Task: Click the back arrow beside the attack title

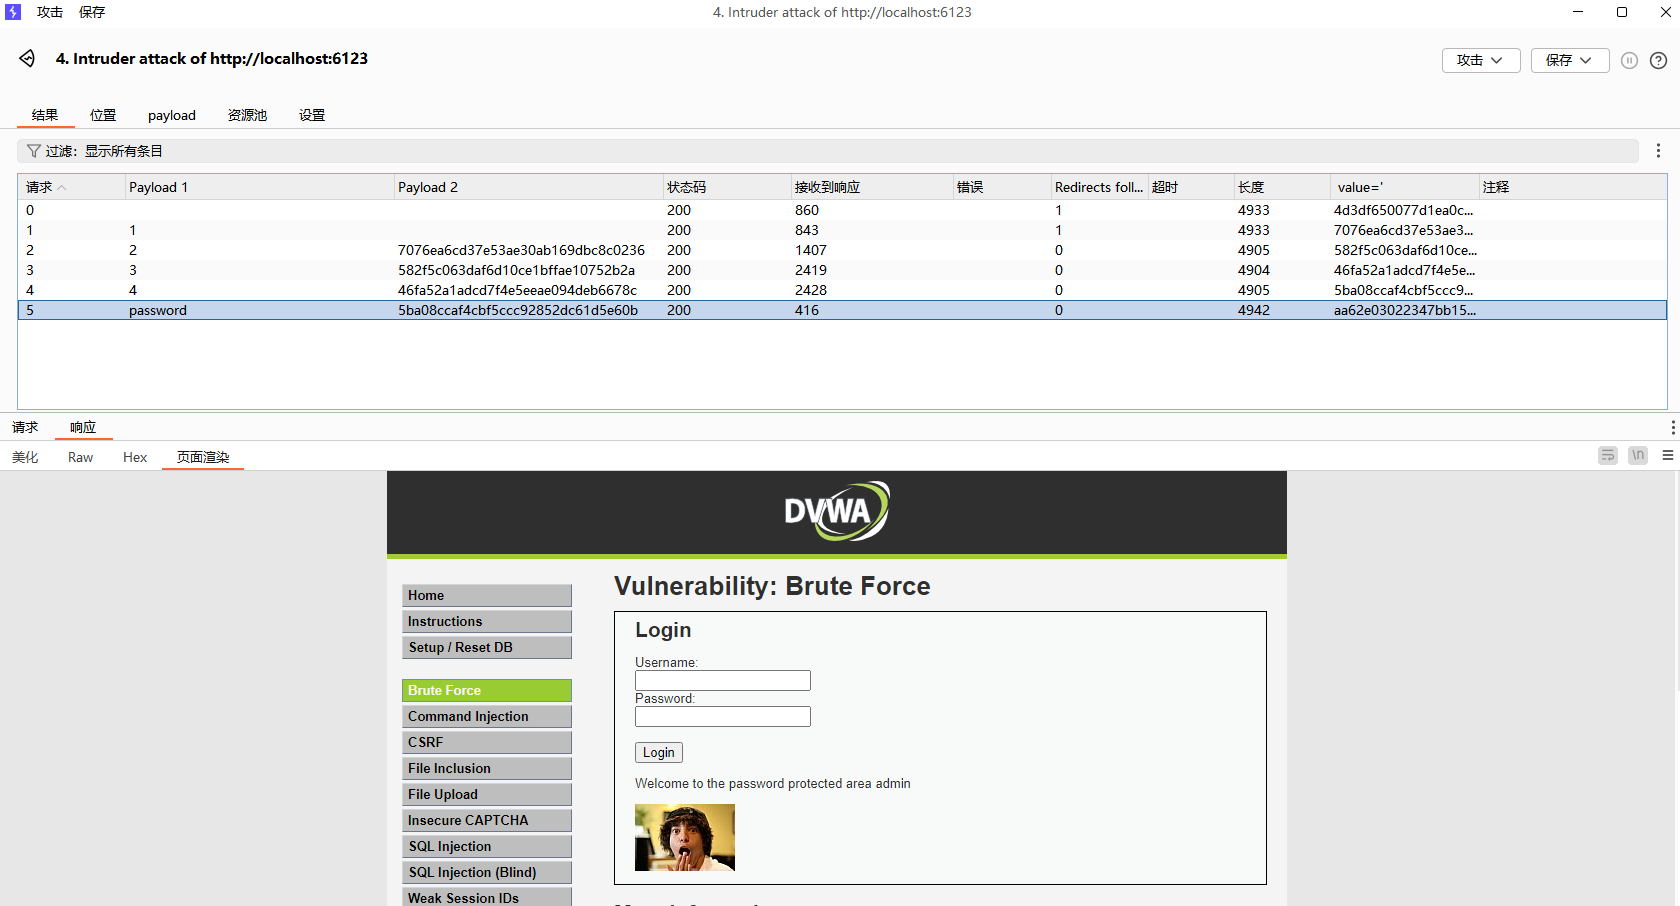Action: tap(27, 59)
